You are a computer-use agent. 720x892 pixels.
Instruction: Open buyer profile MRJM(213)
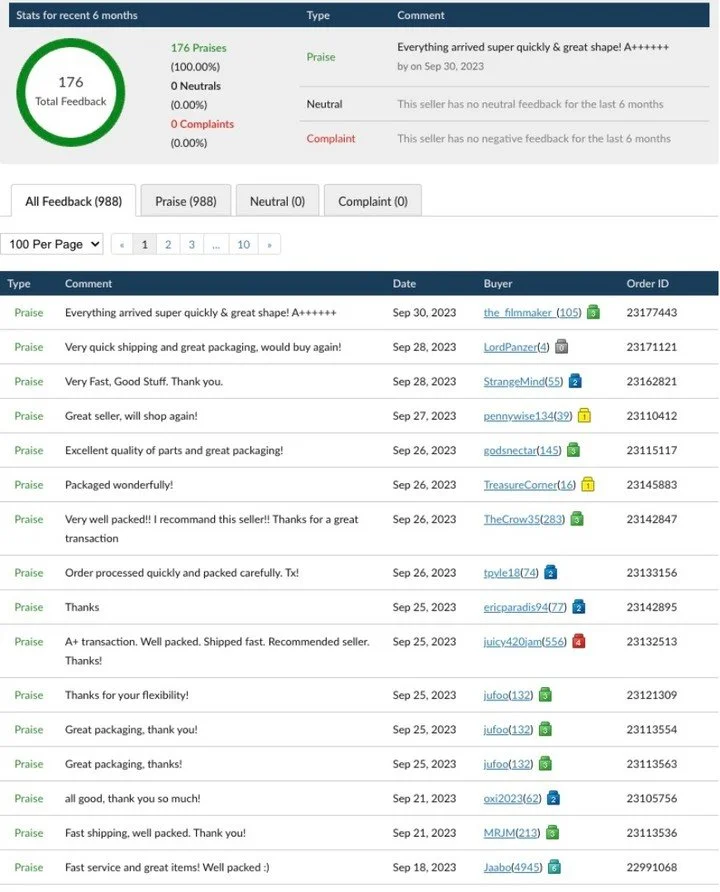[511, 833]
